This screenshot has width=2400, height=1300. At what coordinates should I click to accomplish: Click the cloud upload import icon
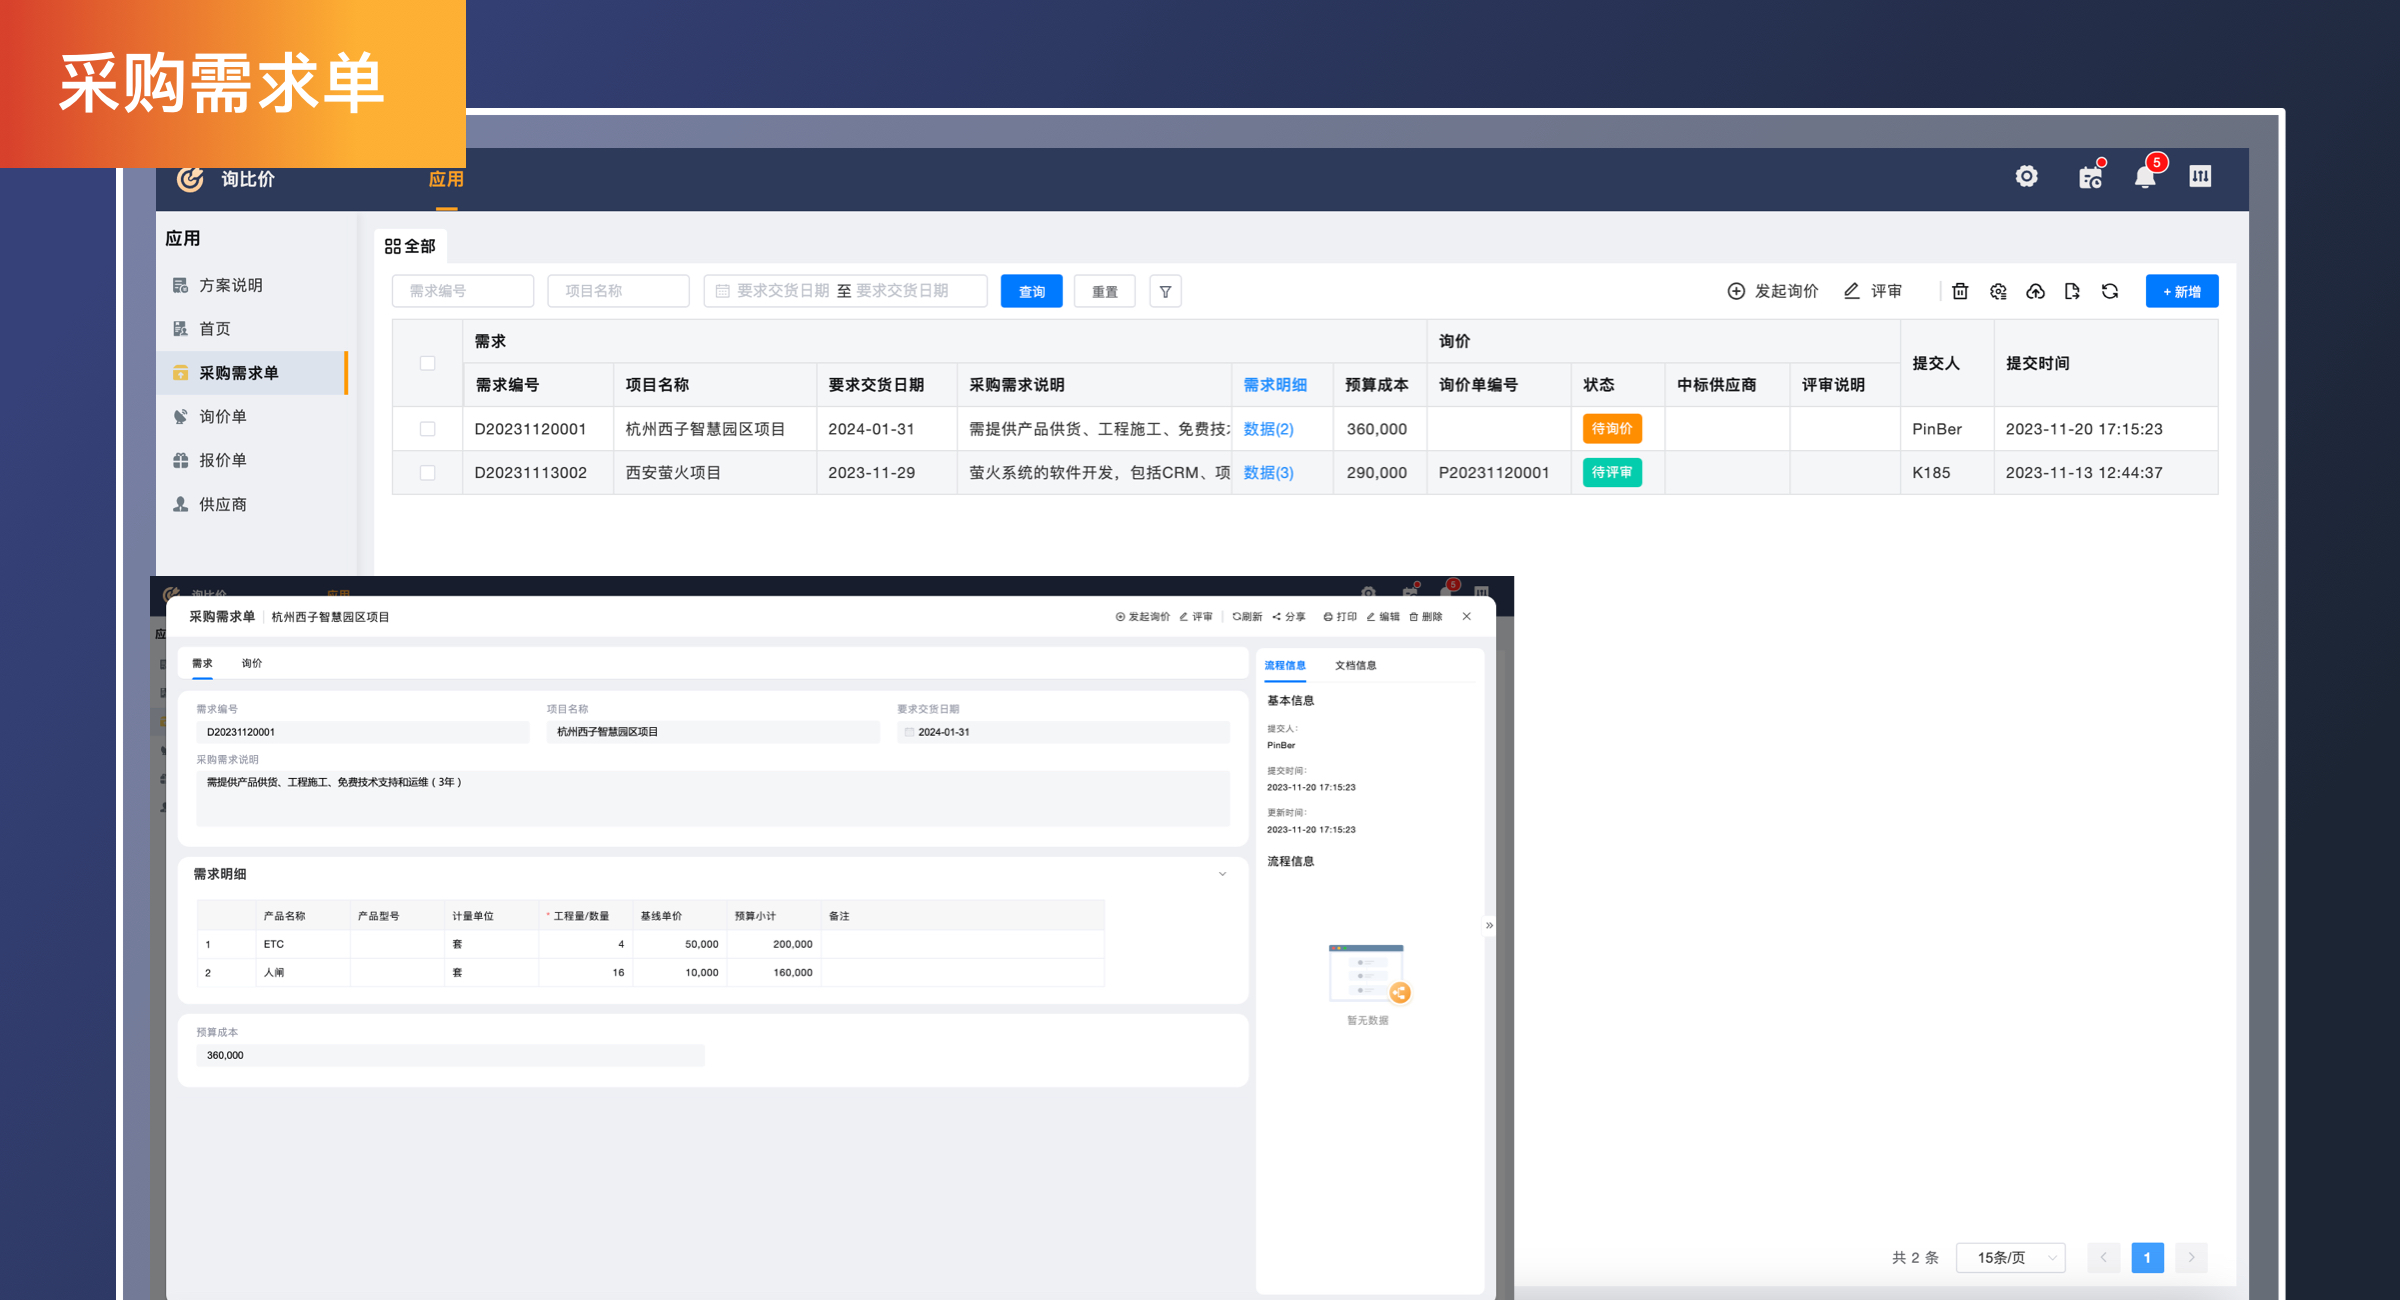[2035, 291]
